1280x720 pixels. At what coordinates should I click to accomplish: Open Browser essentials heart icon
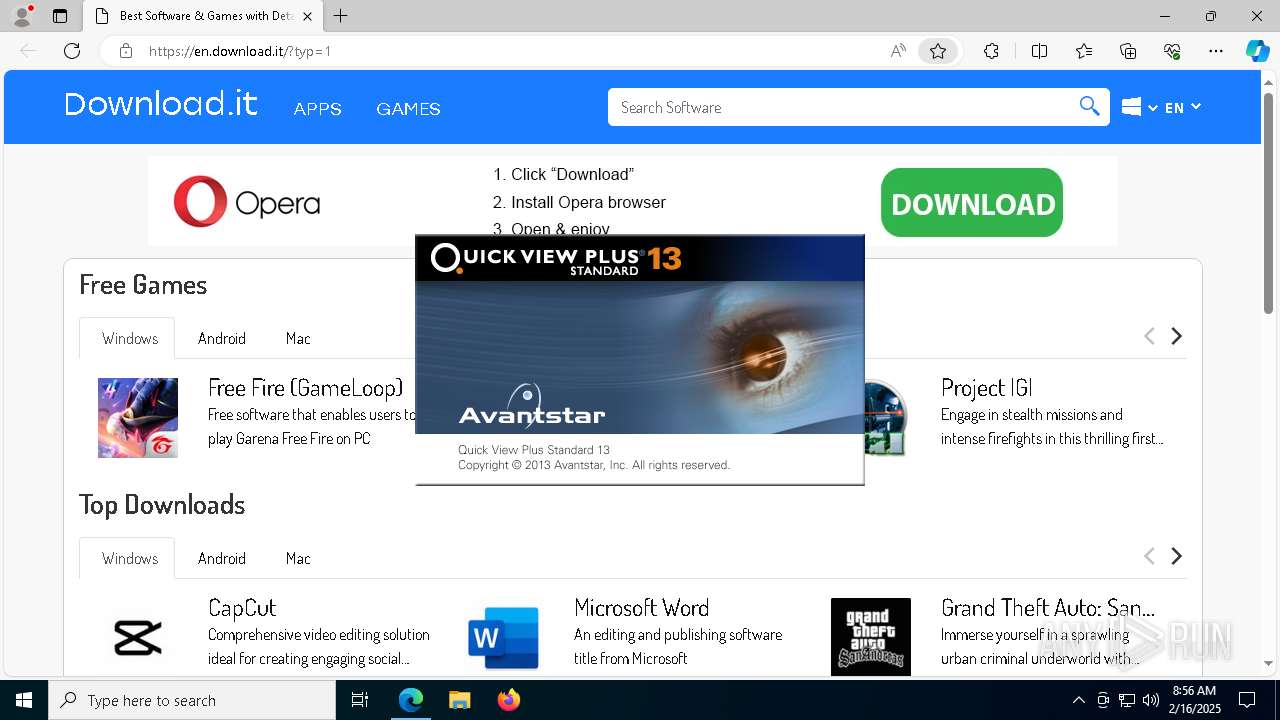tap(1172, 51)
